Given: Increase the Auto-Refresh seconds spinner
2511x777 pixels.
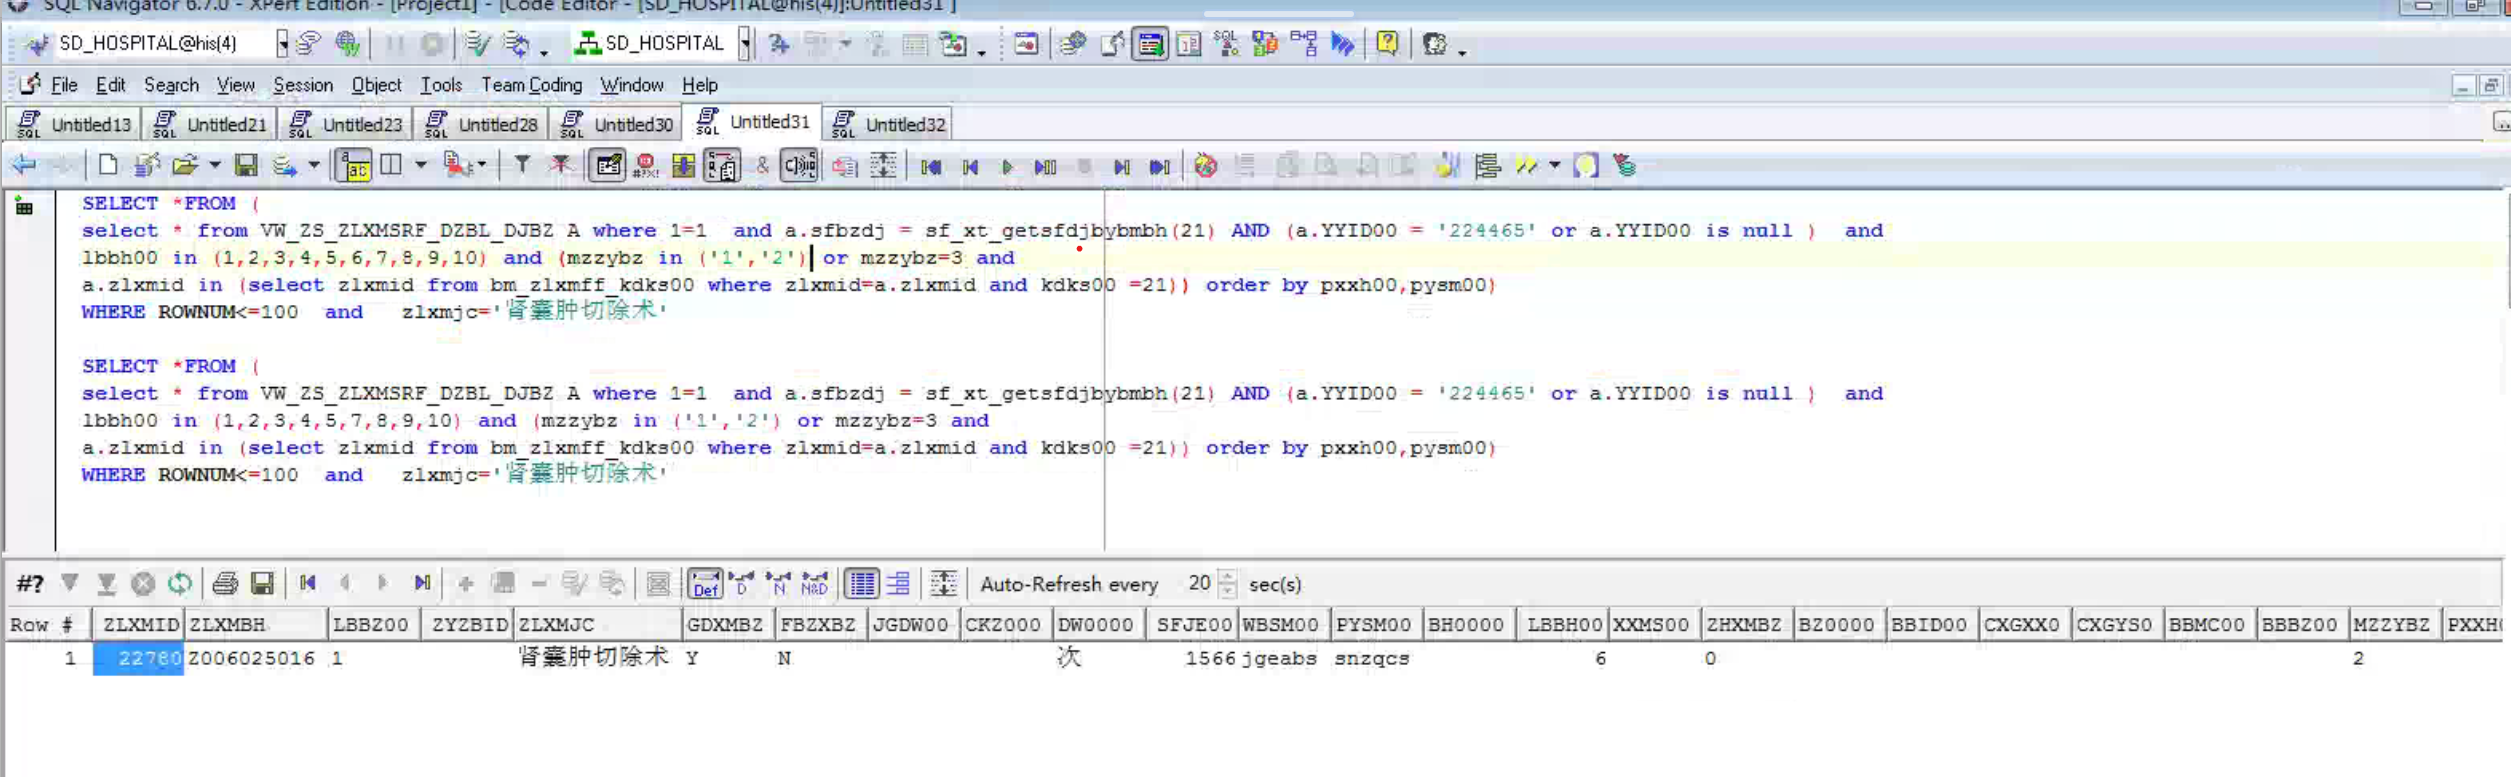Looking at the screenshot, I should coord(1228,577).
